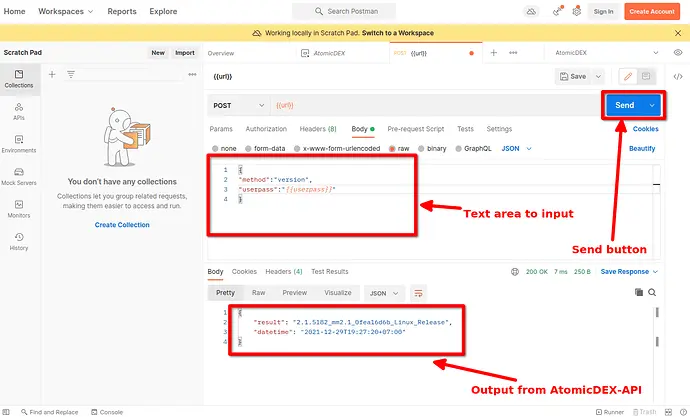Open the Monitors sidebar panel
This screenshot has width=690, height=417.
pos(19,209)
